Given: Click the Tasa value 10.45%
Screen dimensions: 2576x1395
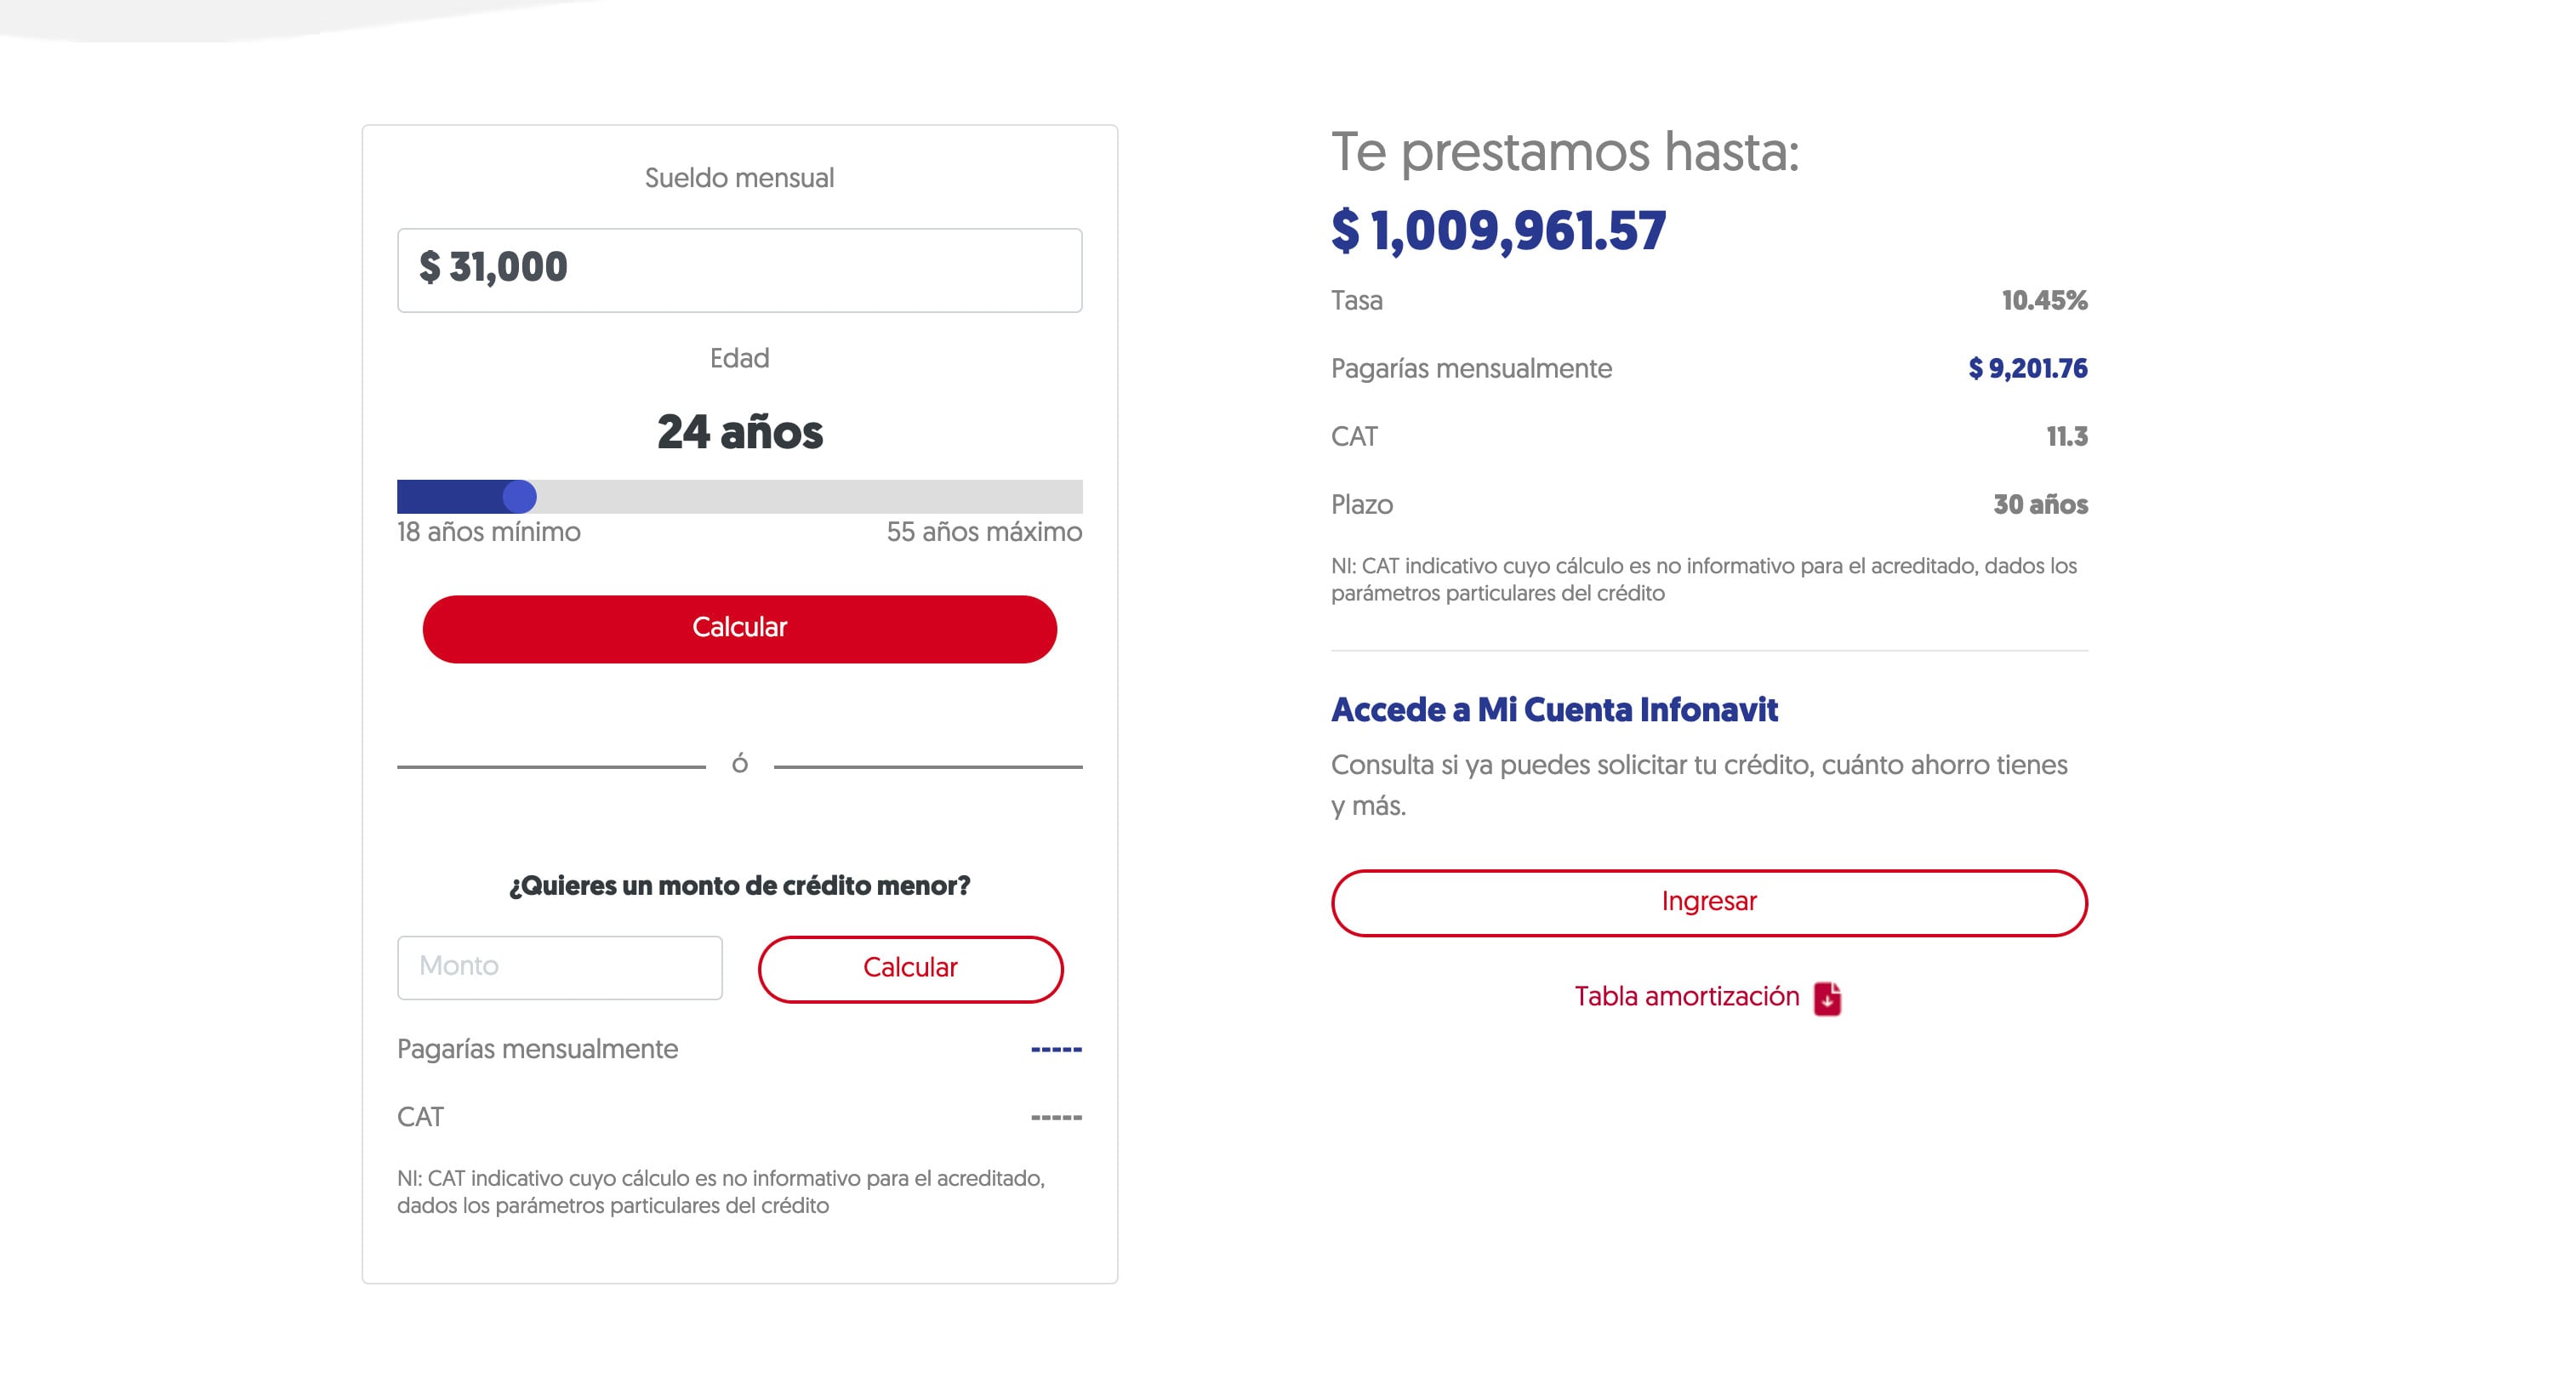Looking at the screenshot, I should (2043, 299).
